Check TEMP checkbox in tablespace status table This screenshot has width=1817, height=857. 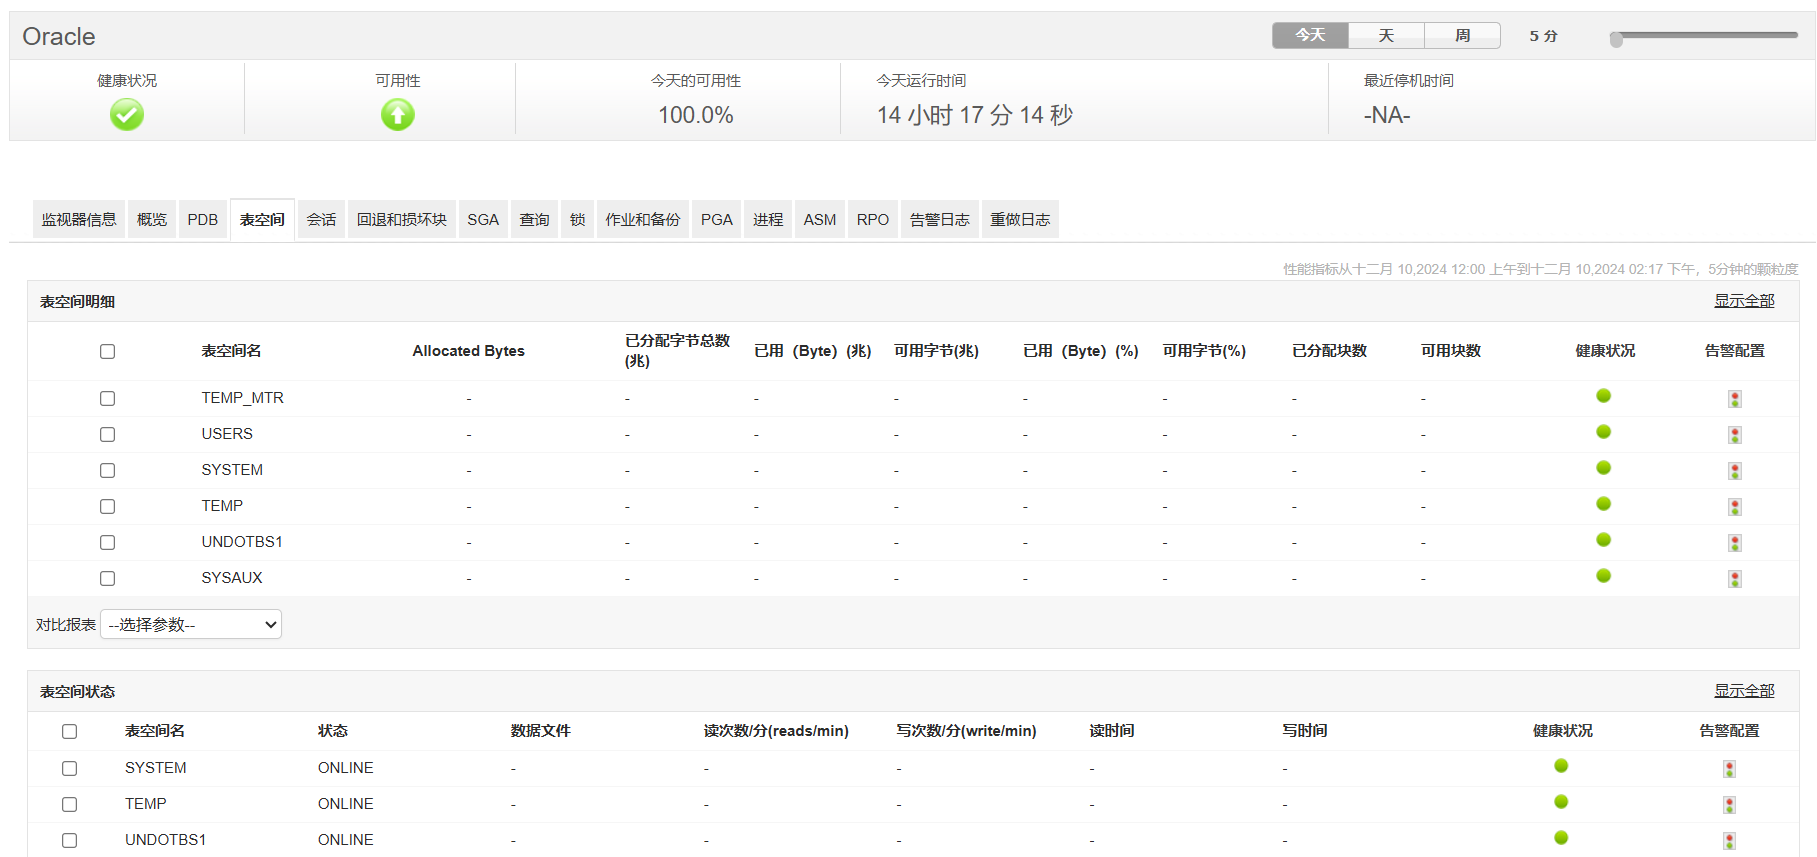69,804
